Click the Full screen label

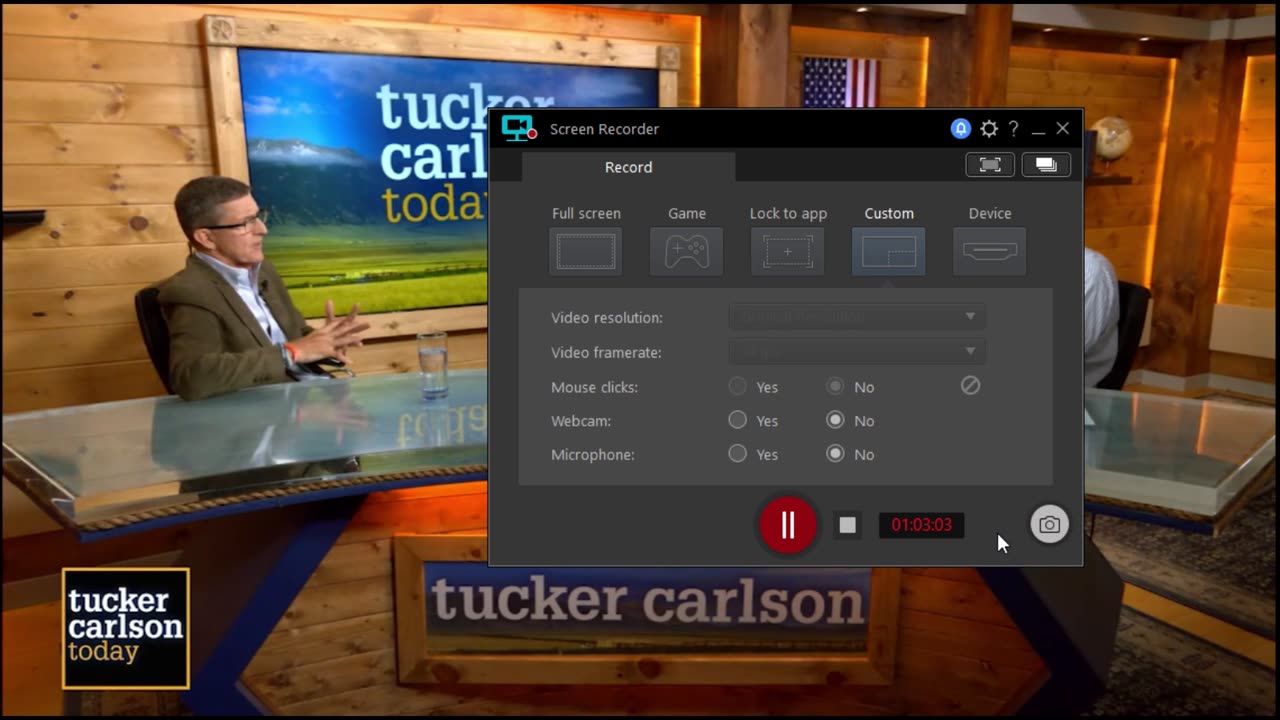pos(586,213)
